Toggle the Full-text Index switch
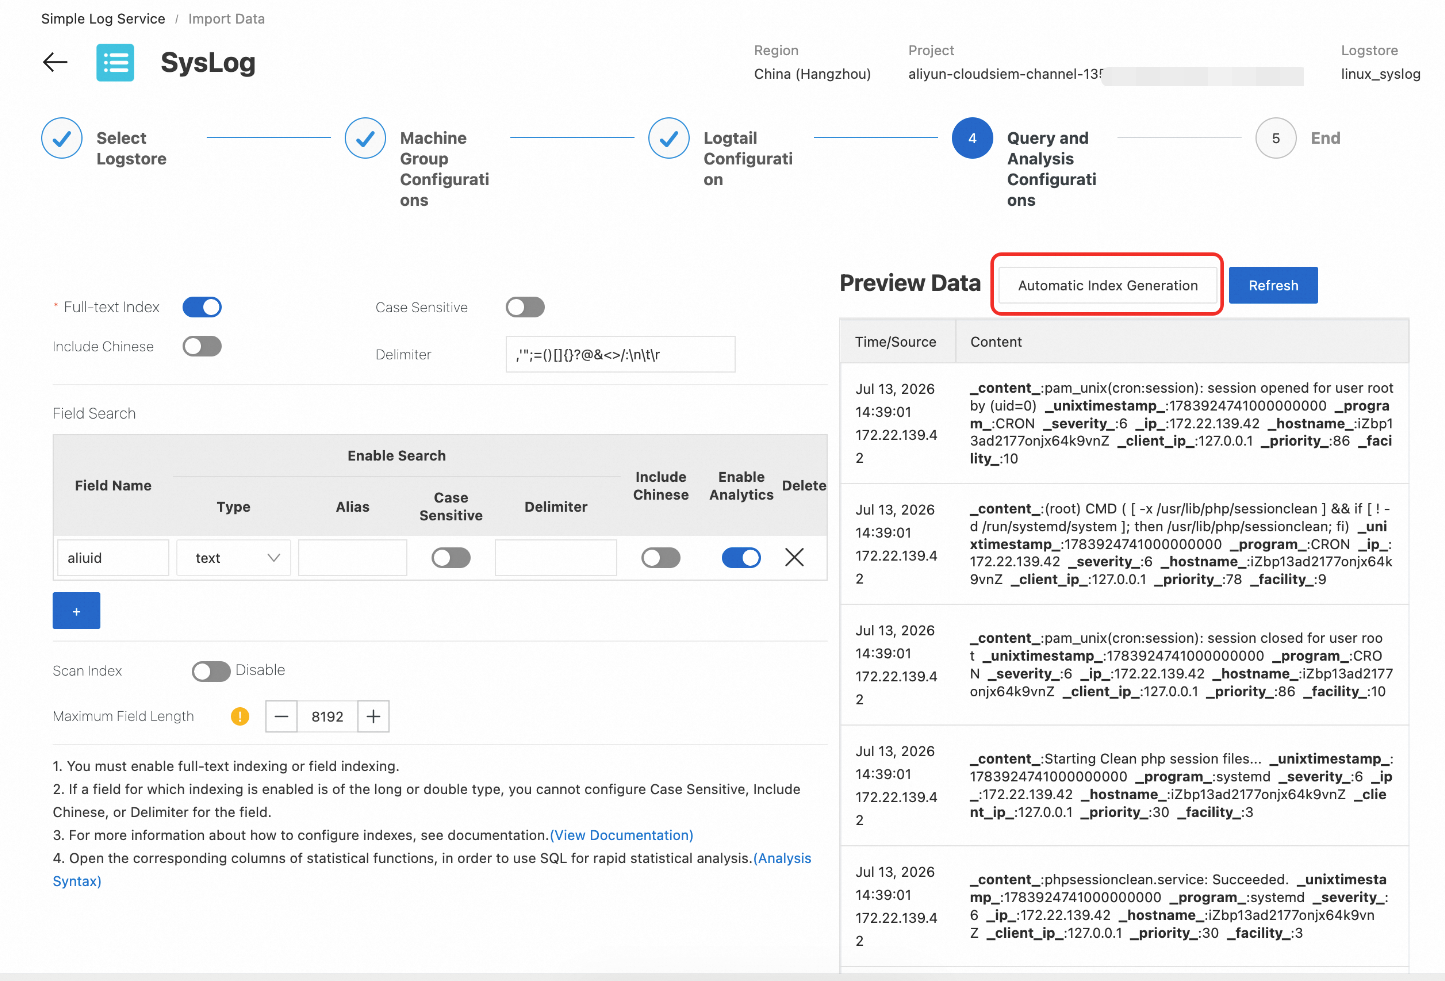Screen dimensions: 1445x981 pos(202,307)
